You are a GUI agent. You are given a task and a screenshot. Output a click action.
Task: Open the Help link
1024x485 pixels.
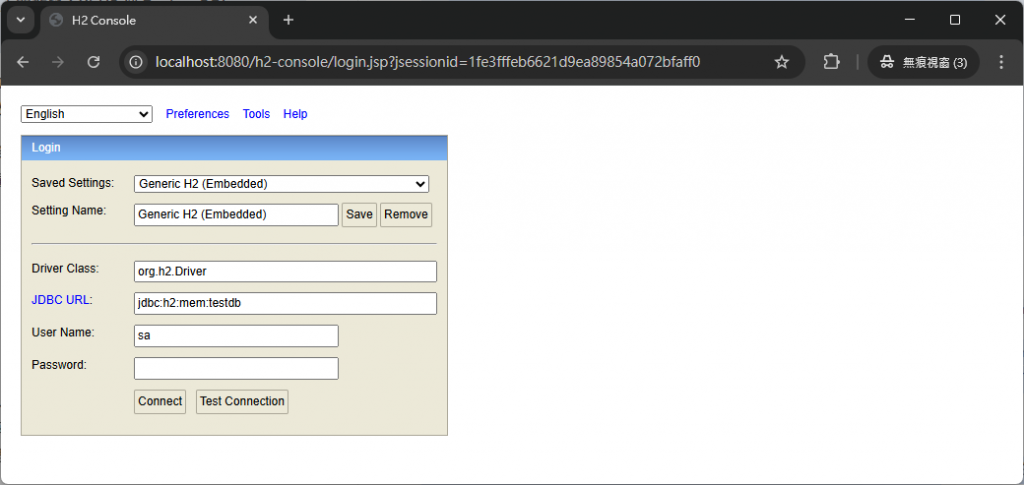(x=295, y=114)
